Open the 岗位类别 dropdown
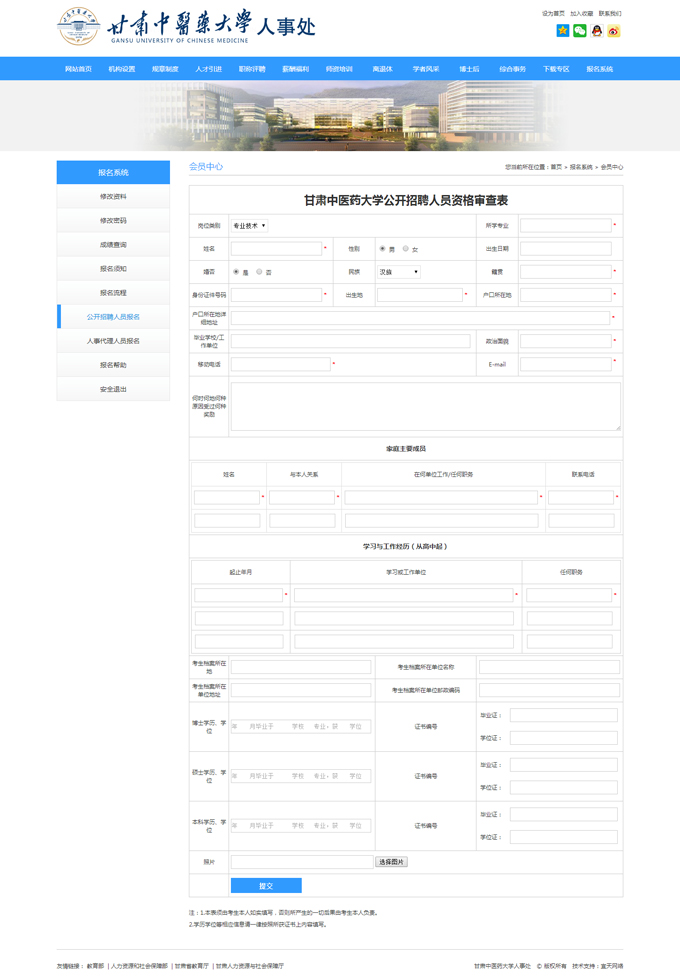 (x=249, y=226)
